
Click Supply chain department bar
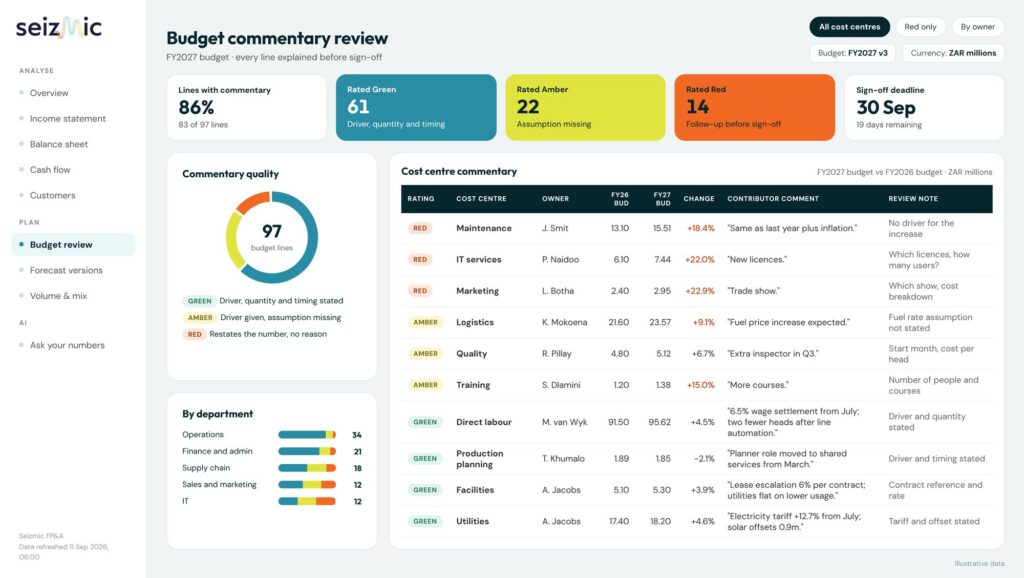pos(307,468)
